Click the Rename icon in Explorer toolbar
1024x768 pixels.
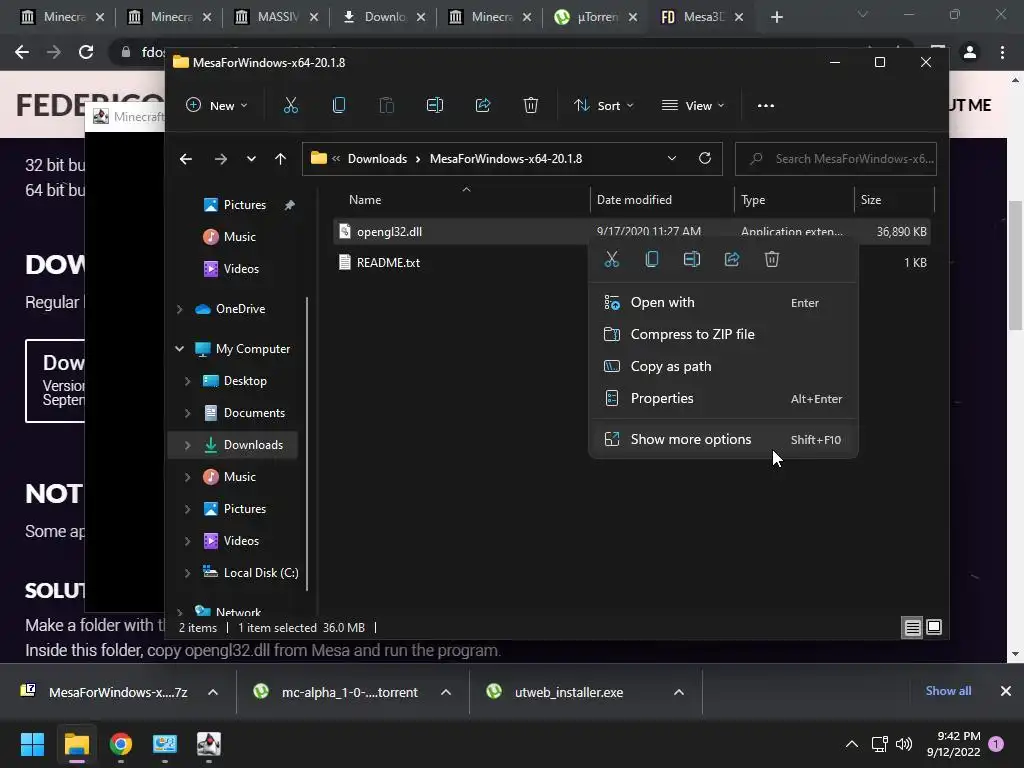point(434,105)
